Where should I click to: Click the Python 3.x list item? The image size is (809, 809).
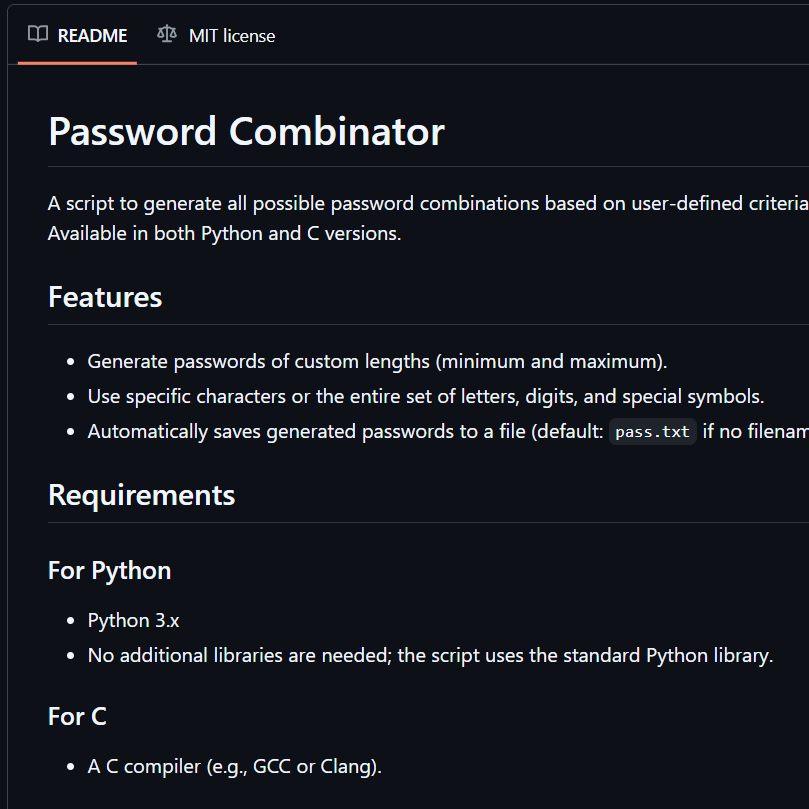[x=134, y=620]
